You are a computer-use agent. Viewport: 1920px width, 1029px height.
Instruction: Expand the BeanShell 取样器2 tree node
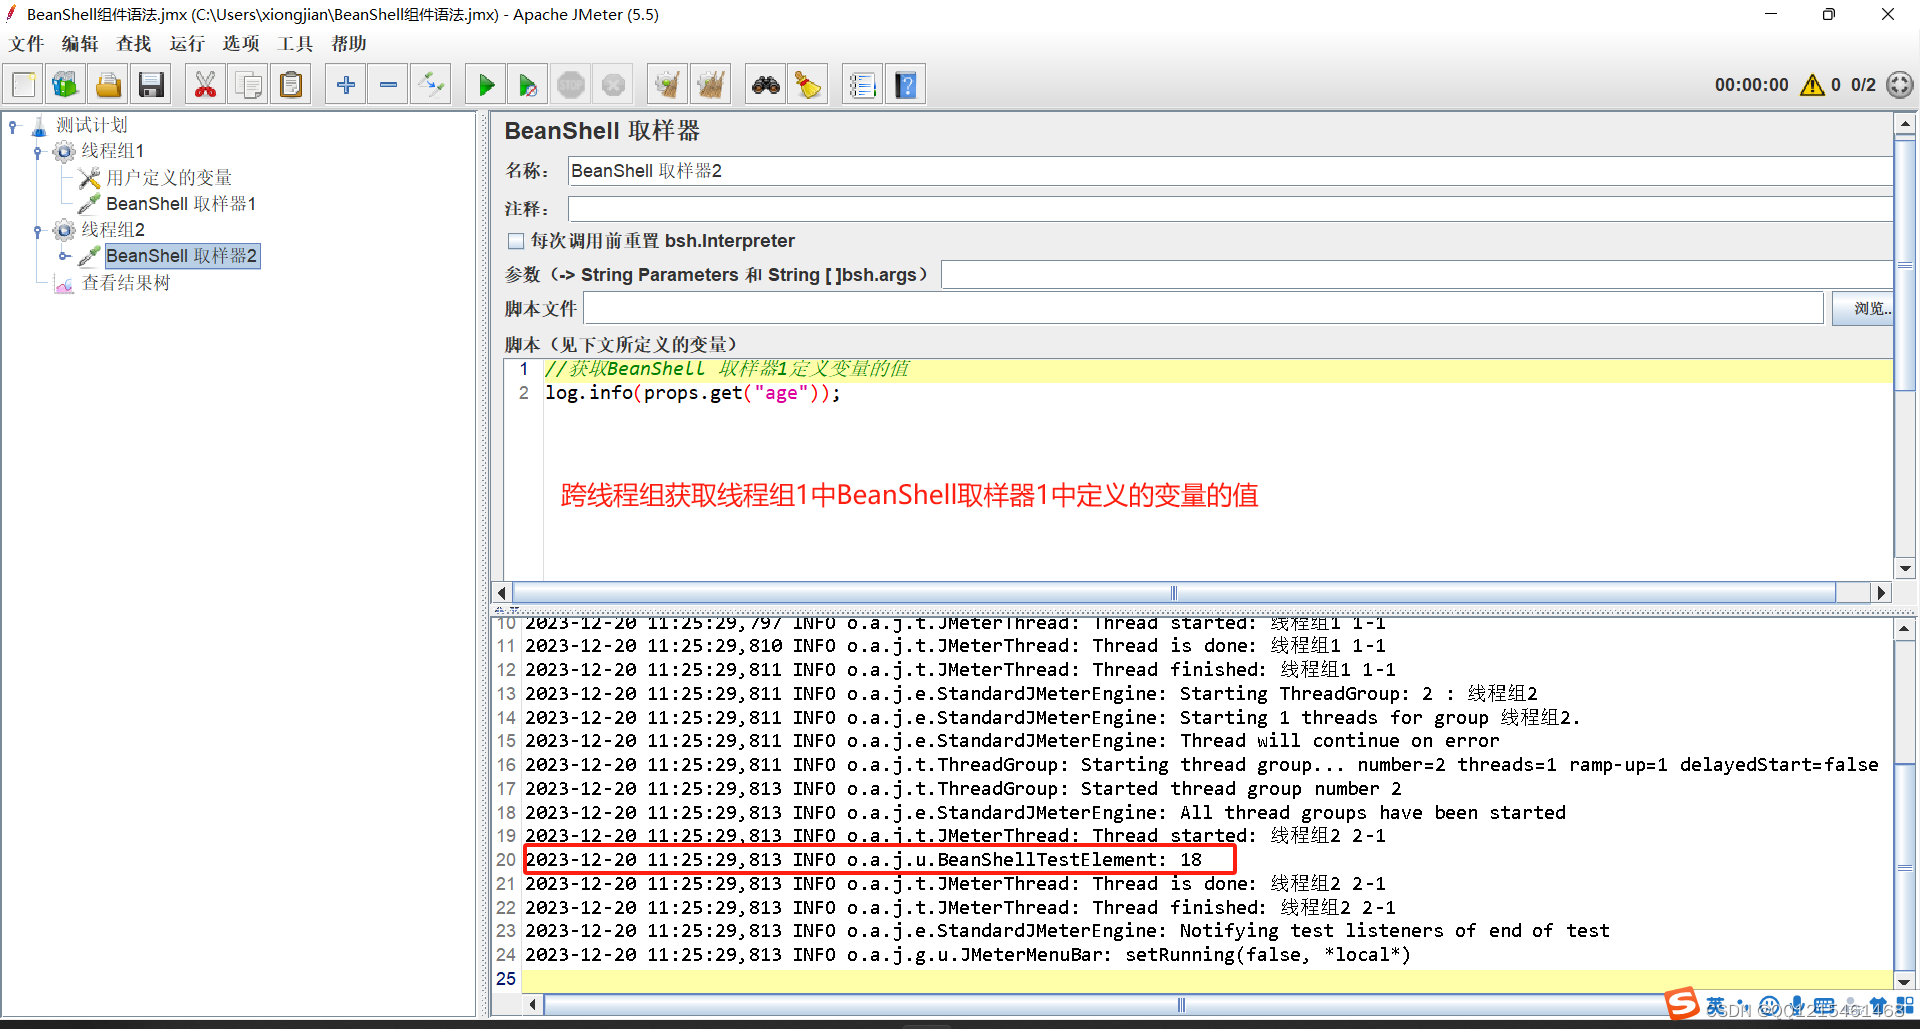point(64,256)
